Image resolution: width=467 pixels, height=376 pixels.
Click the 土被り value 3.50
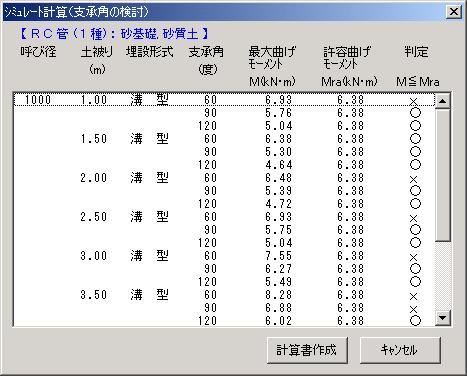click(94, 295)
